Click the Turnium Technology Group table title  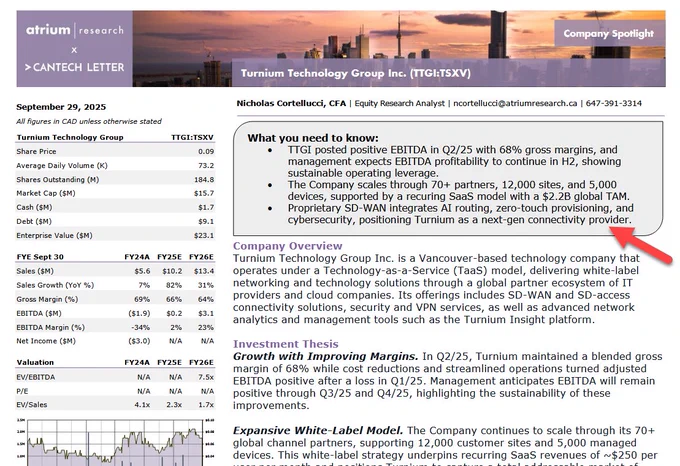pyautogui.click(x=70, y=137)
